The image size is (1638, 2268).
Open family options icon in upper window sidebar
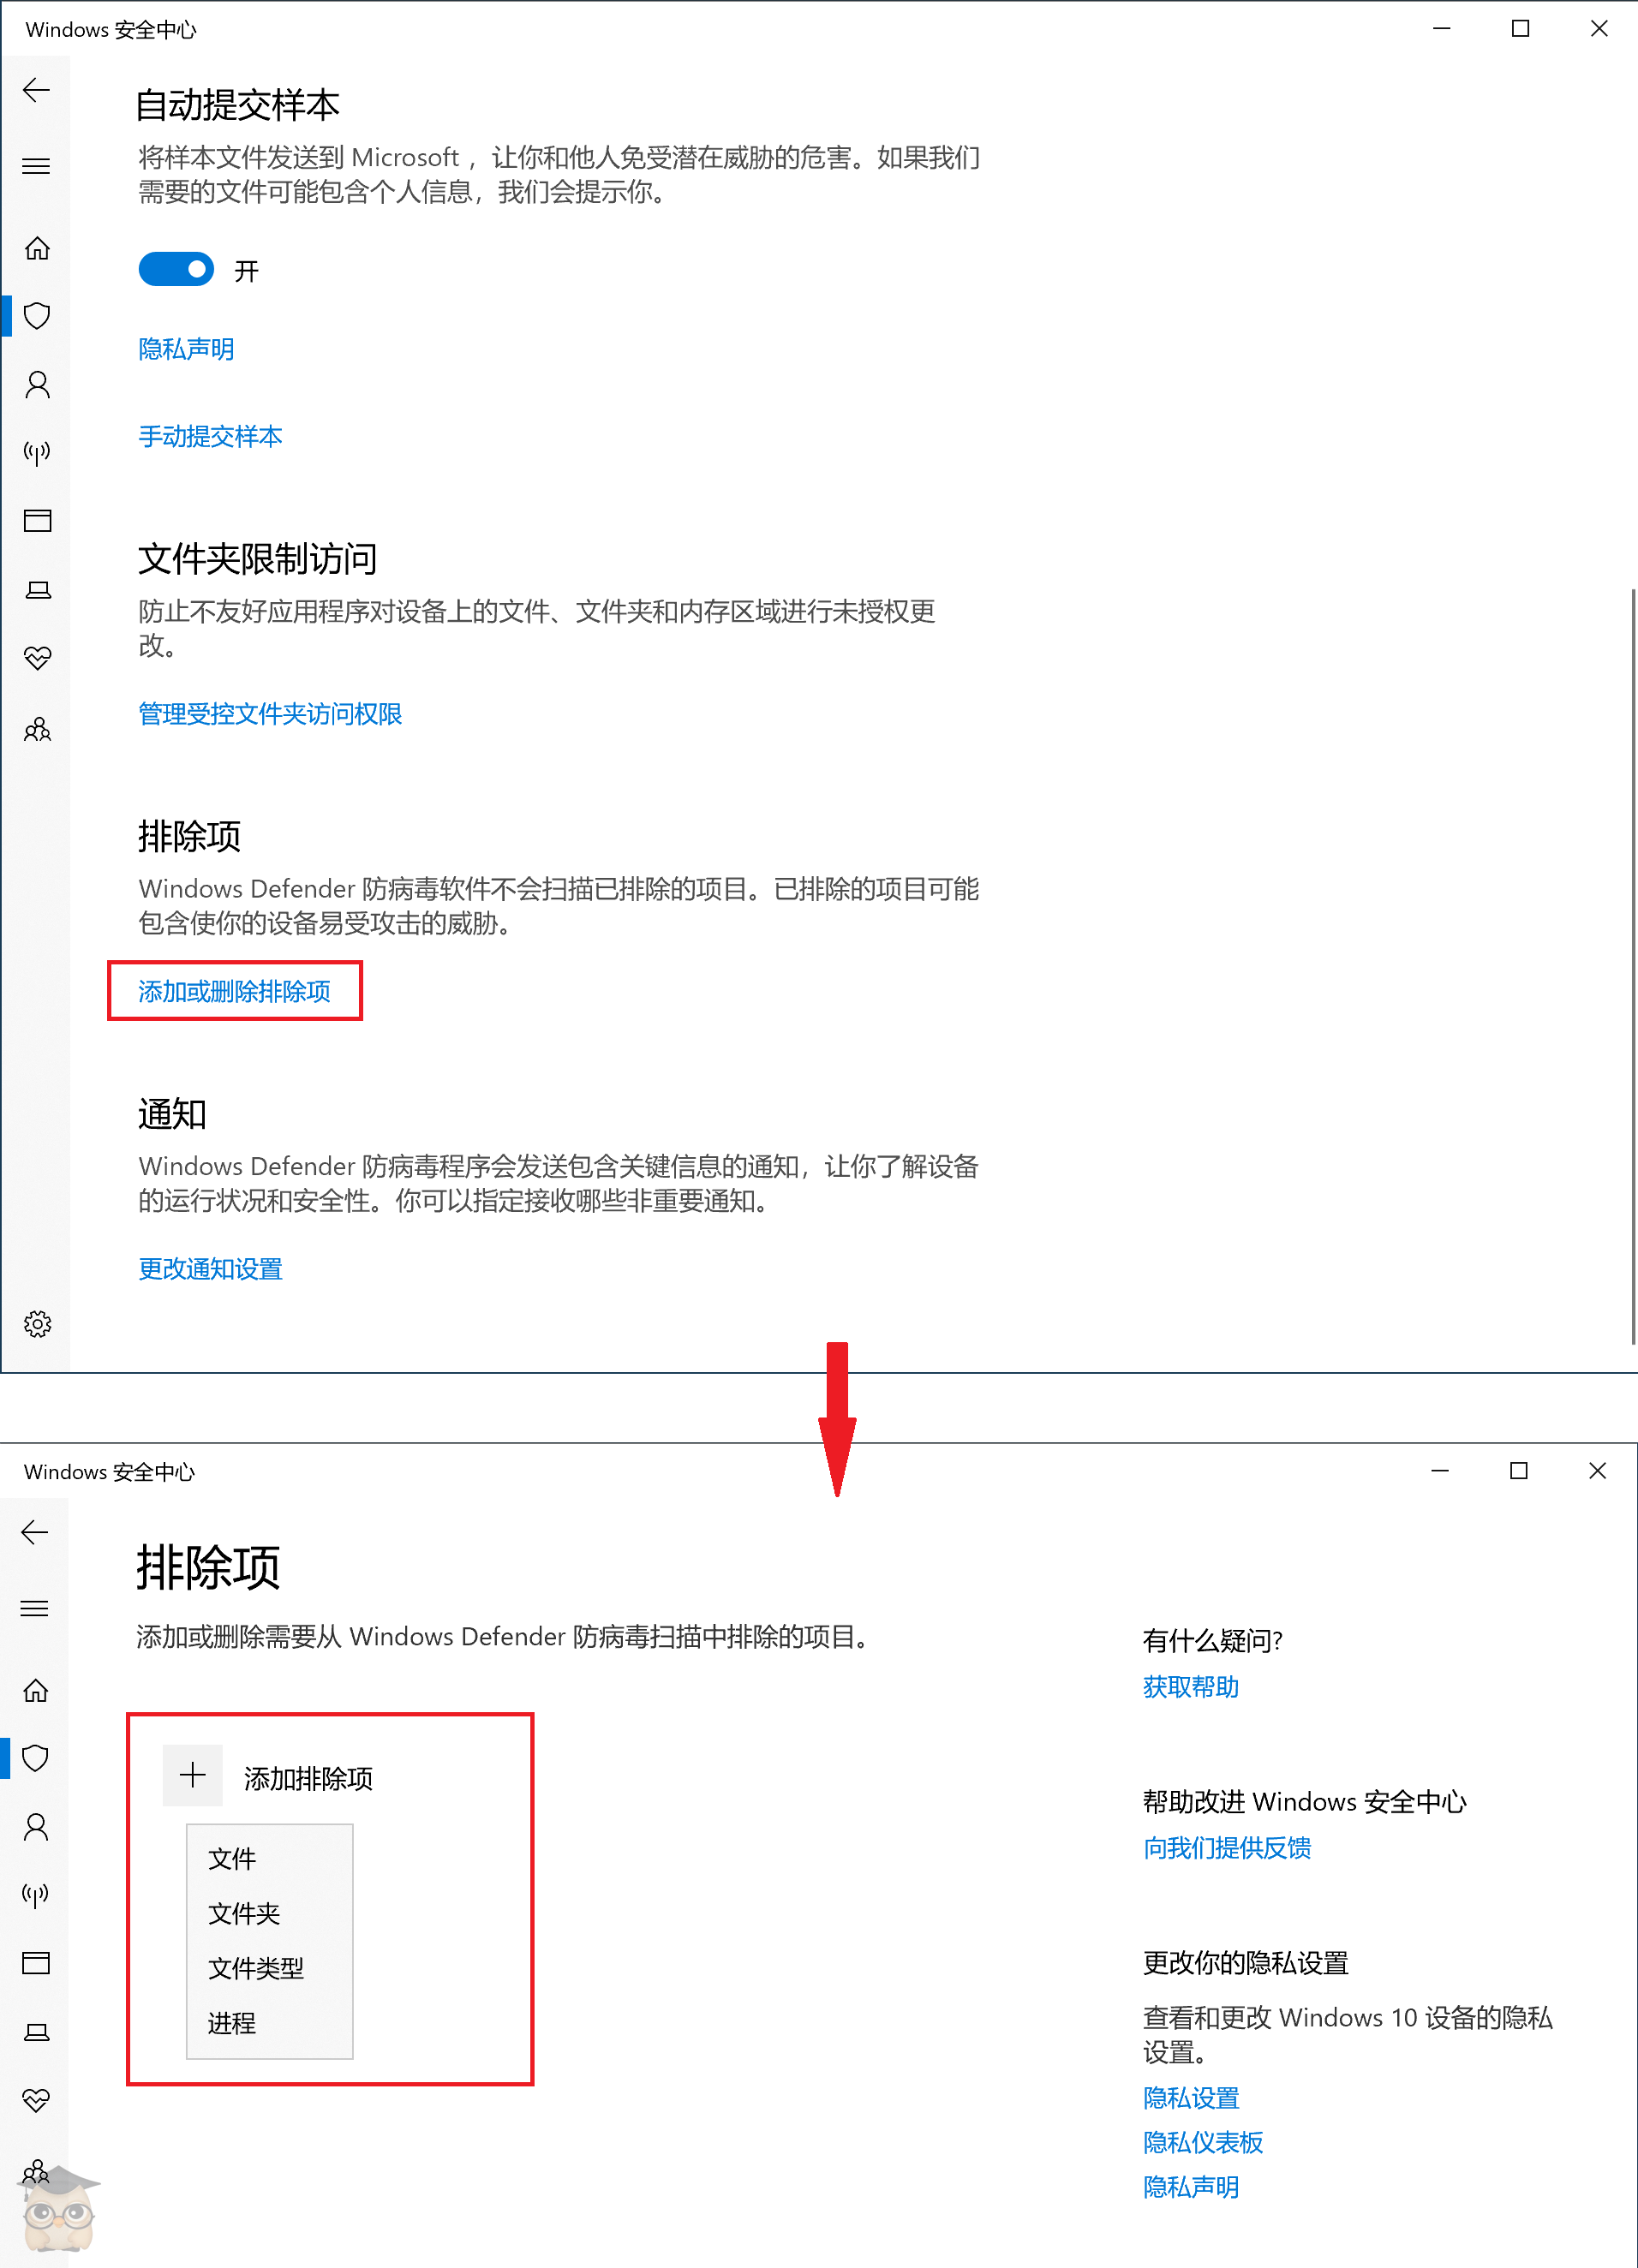[37, 729]
